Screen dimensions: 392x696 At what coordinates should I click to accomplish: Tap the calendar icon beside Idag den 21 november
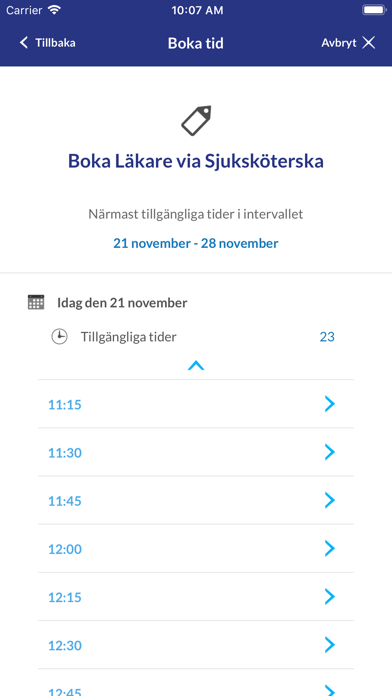(36, 302)
